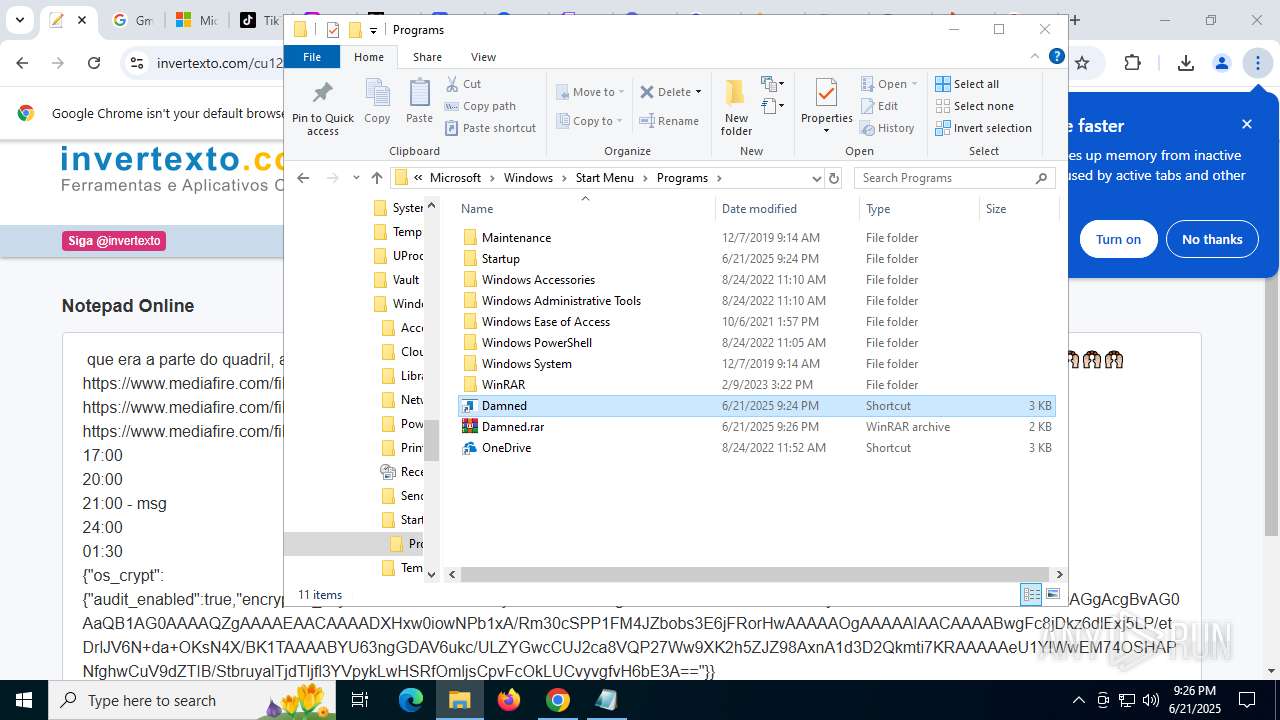Click Turn on in Chrome popup
Screen dimensions: 1280x720
pos(1118,239)
